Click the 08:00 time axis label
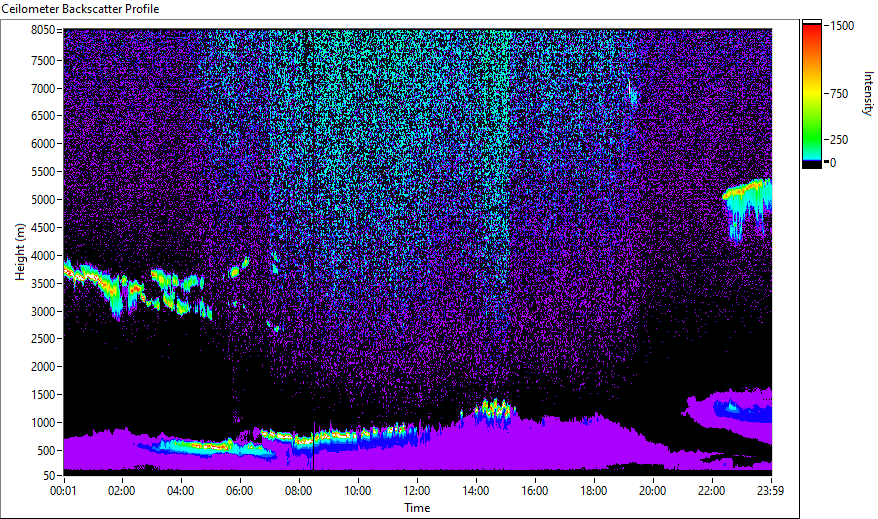The image size is (878, 519). pyautogui.click(x=298, y=491)
